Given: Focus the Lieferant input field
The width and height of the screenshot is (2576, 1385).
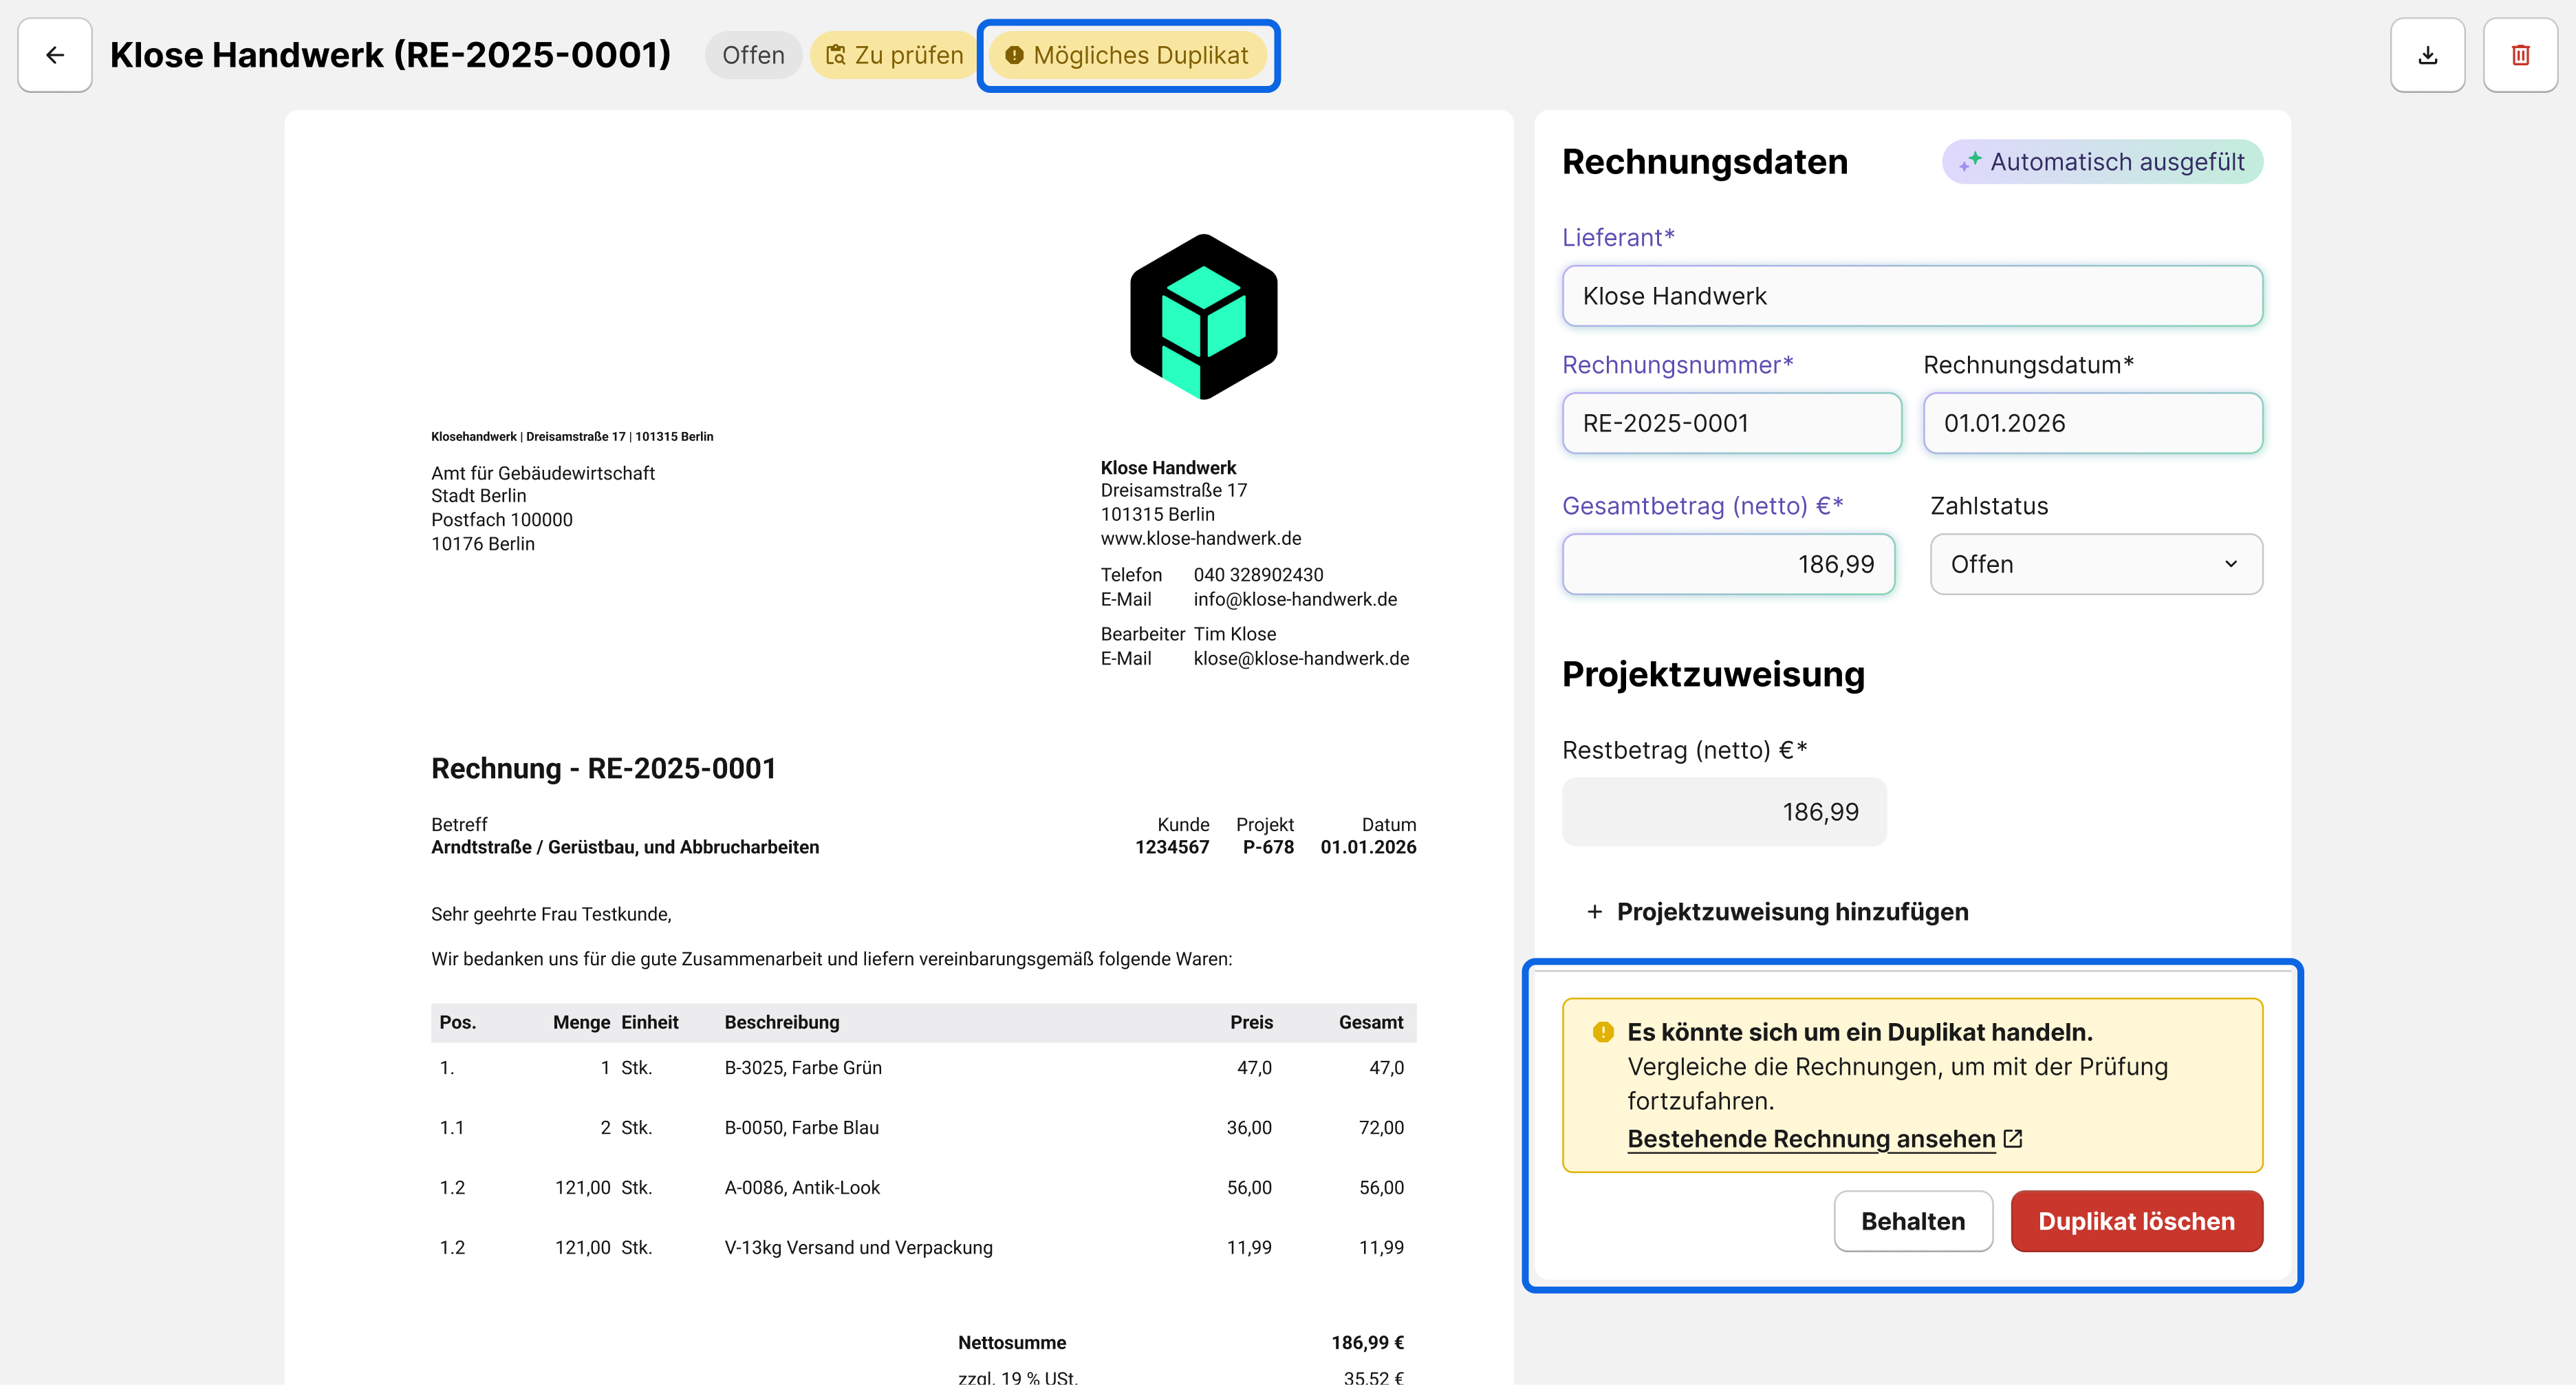Looking at the screenshot, I should [1911, 296].
